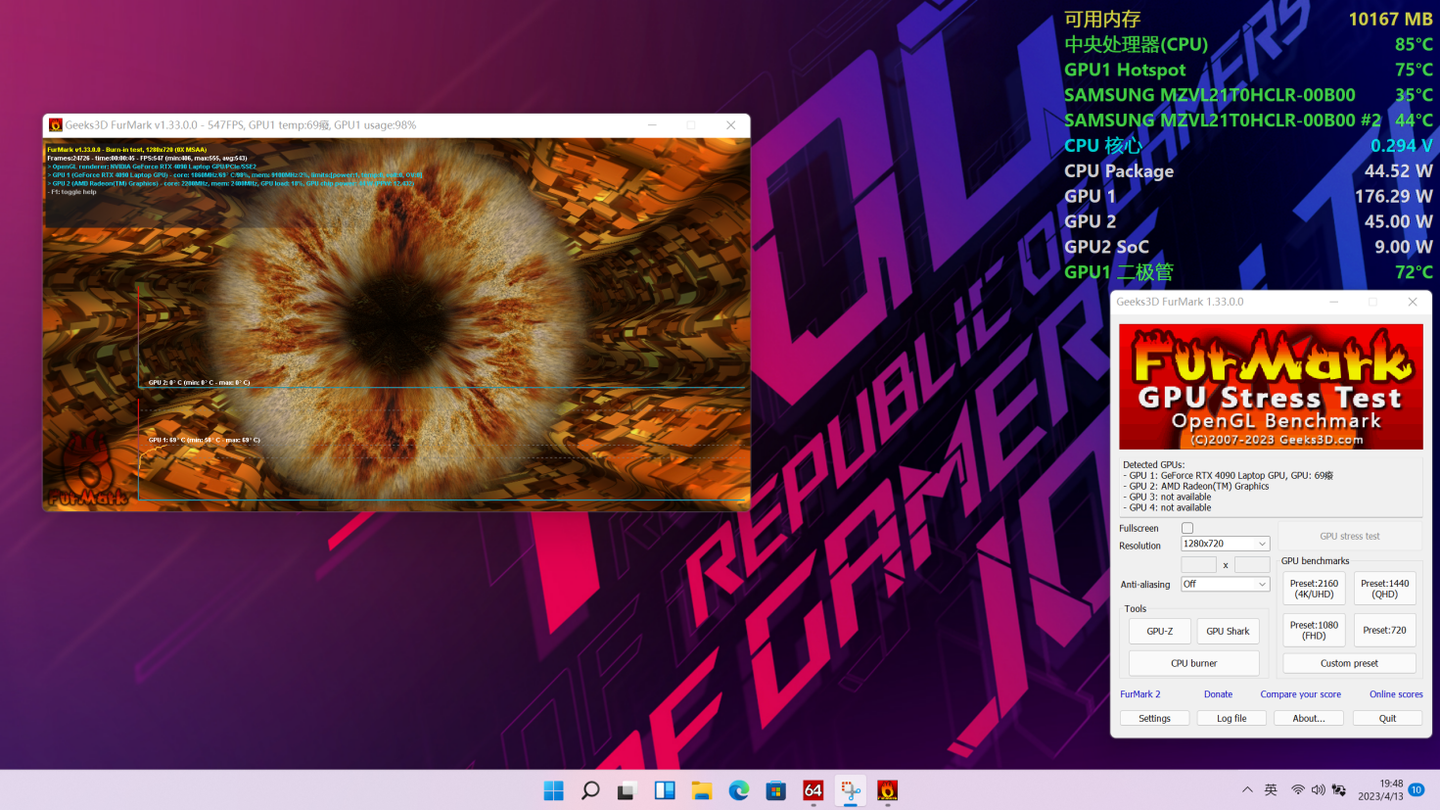Click the SAMSUNG MZVL21T0HCLR-00B00 #2 label

point(1223,120)
